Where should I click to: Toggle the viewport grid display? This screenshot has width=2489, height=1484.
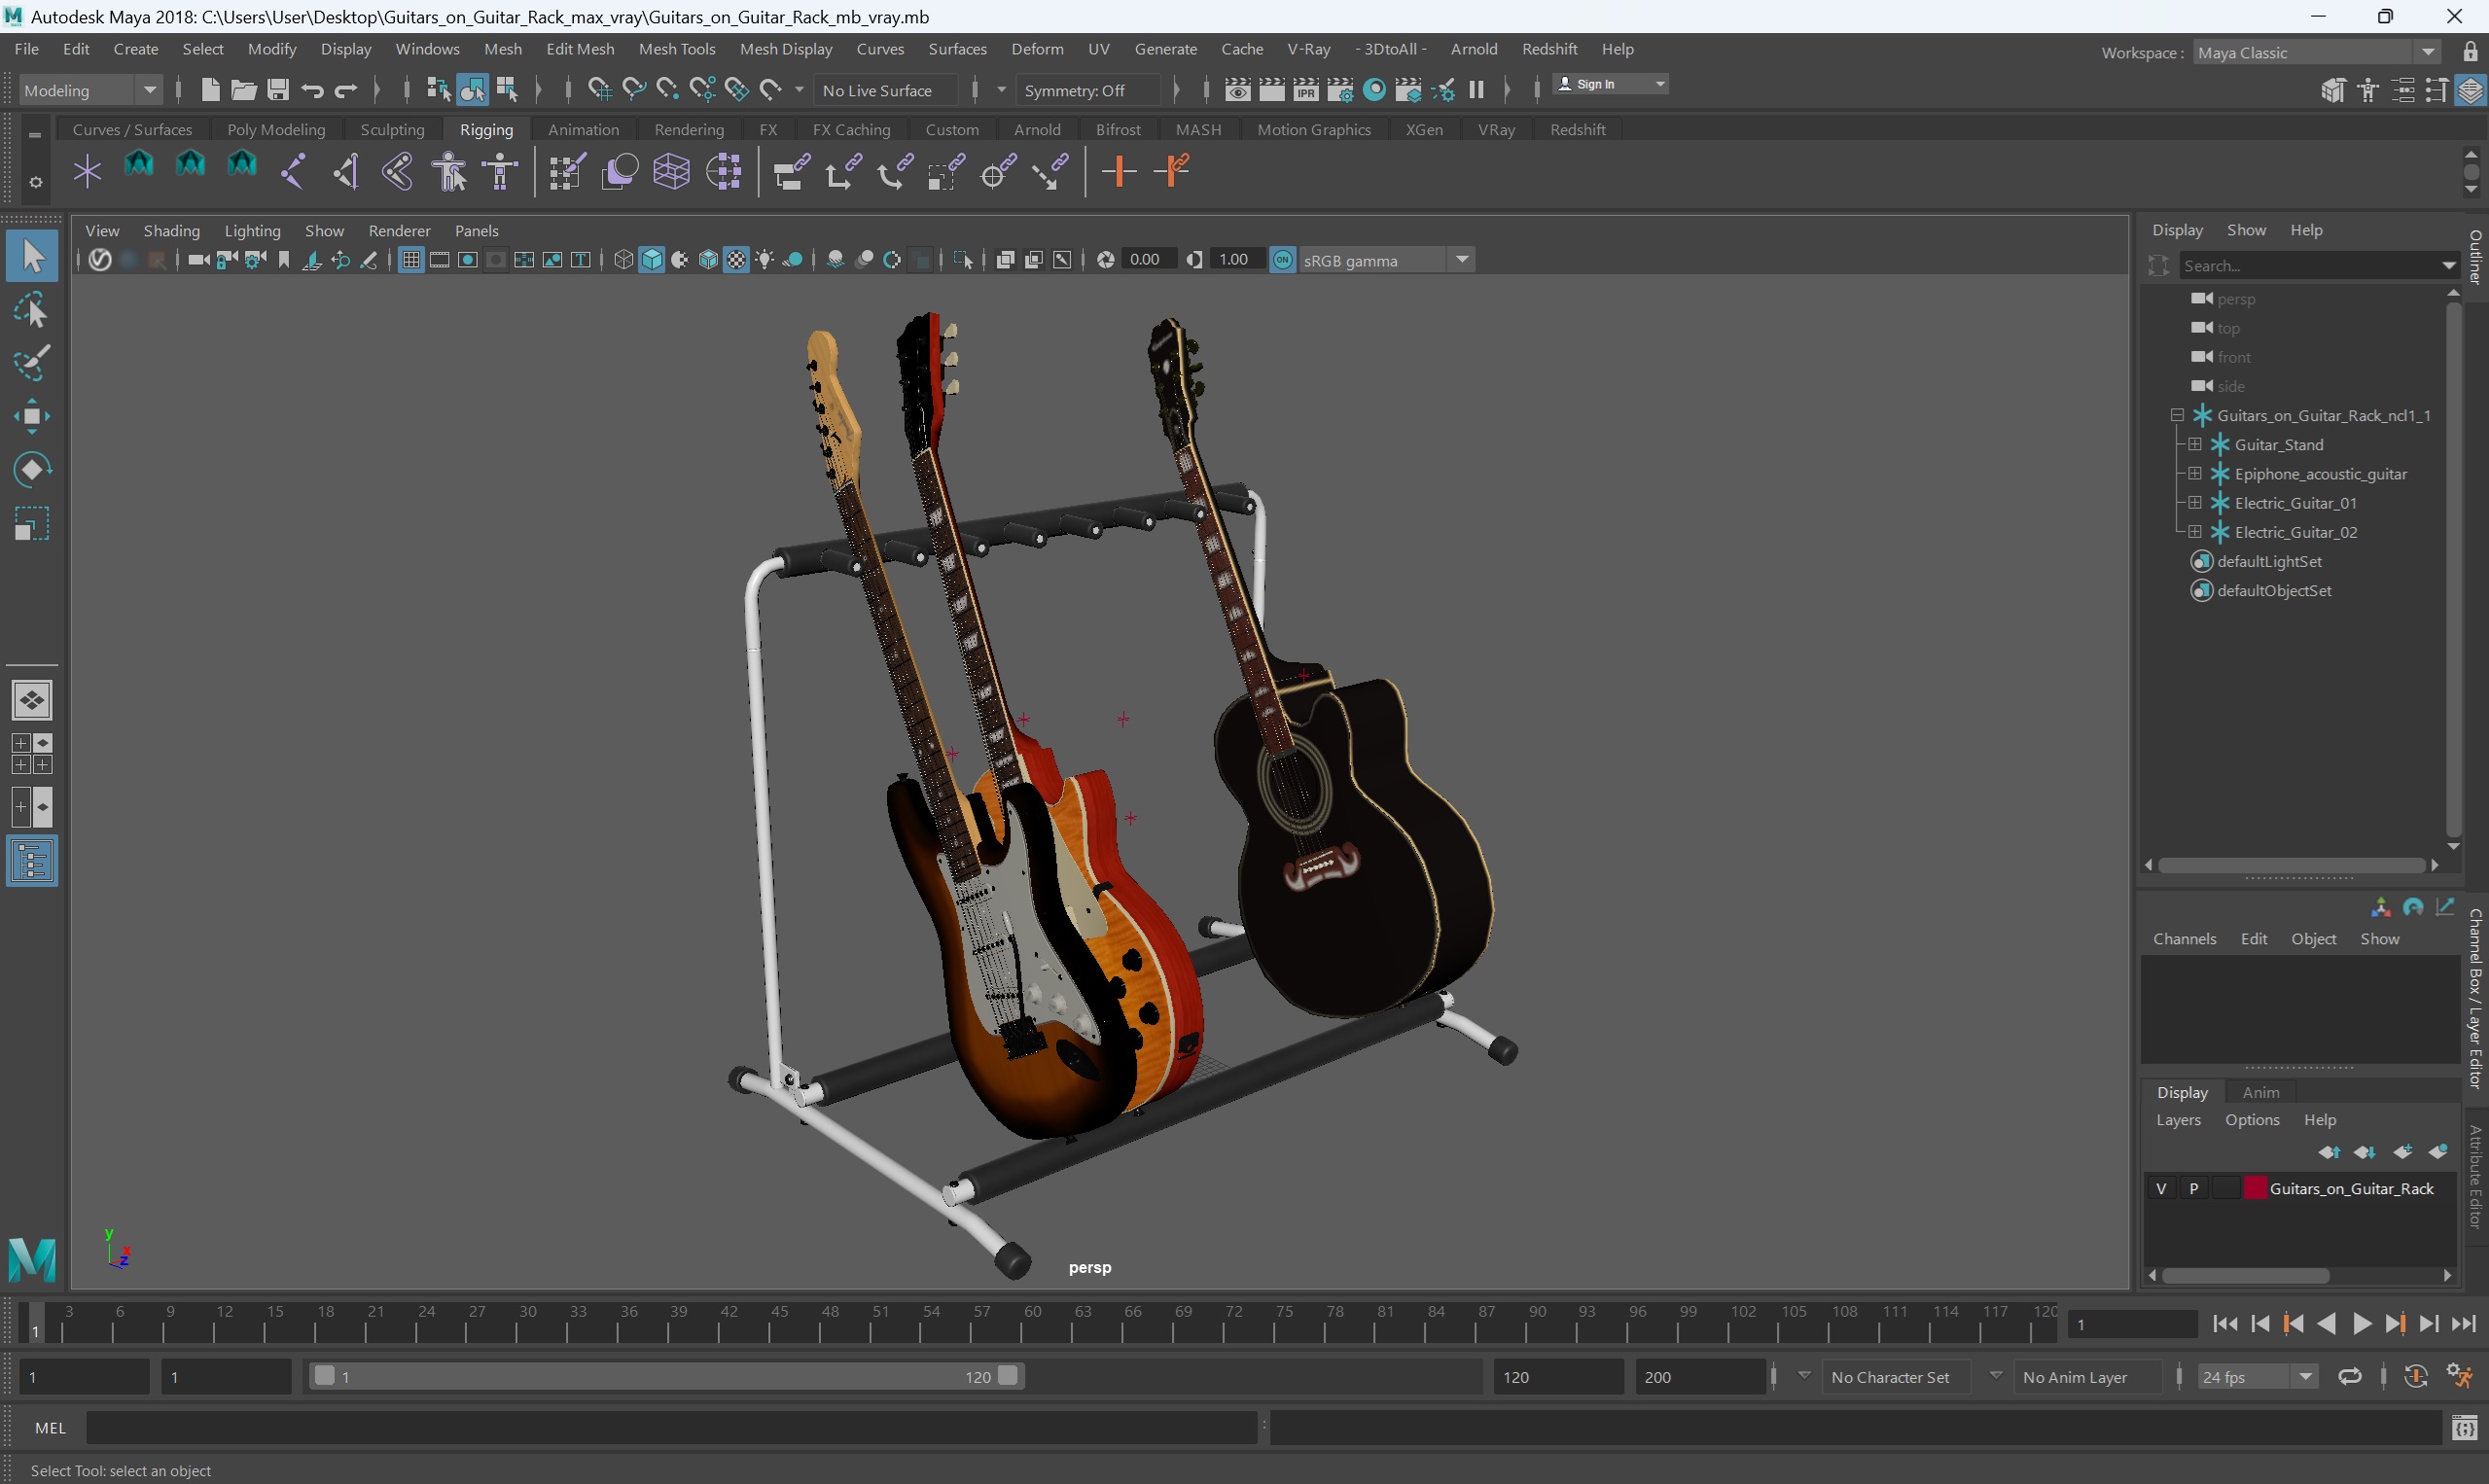pyautogui.click(x=410, y=260)
